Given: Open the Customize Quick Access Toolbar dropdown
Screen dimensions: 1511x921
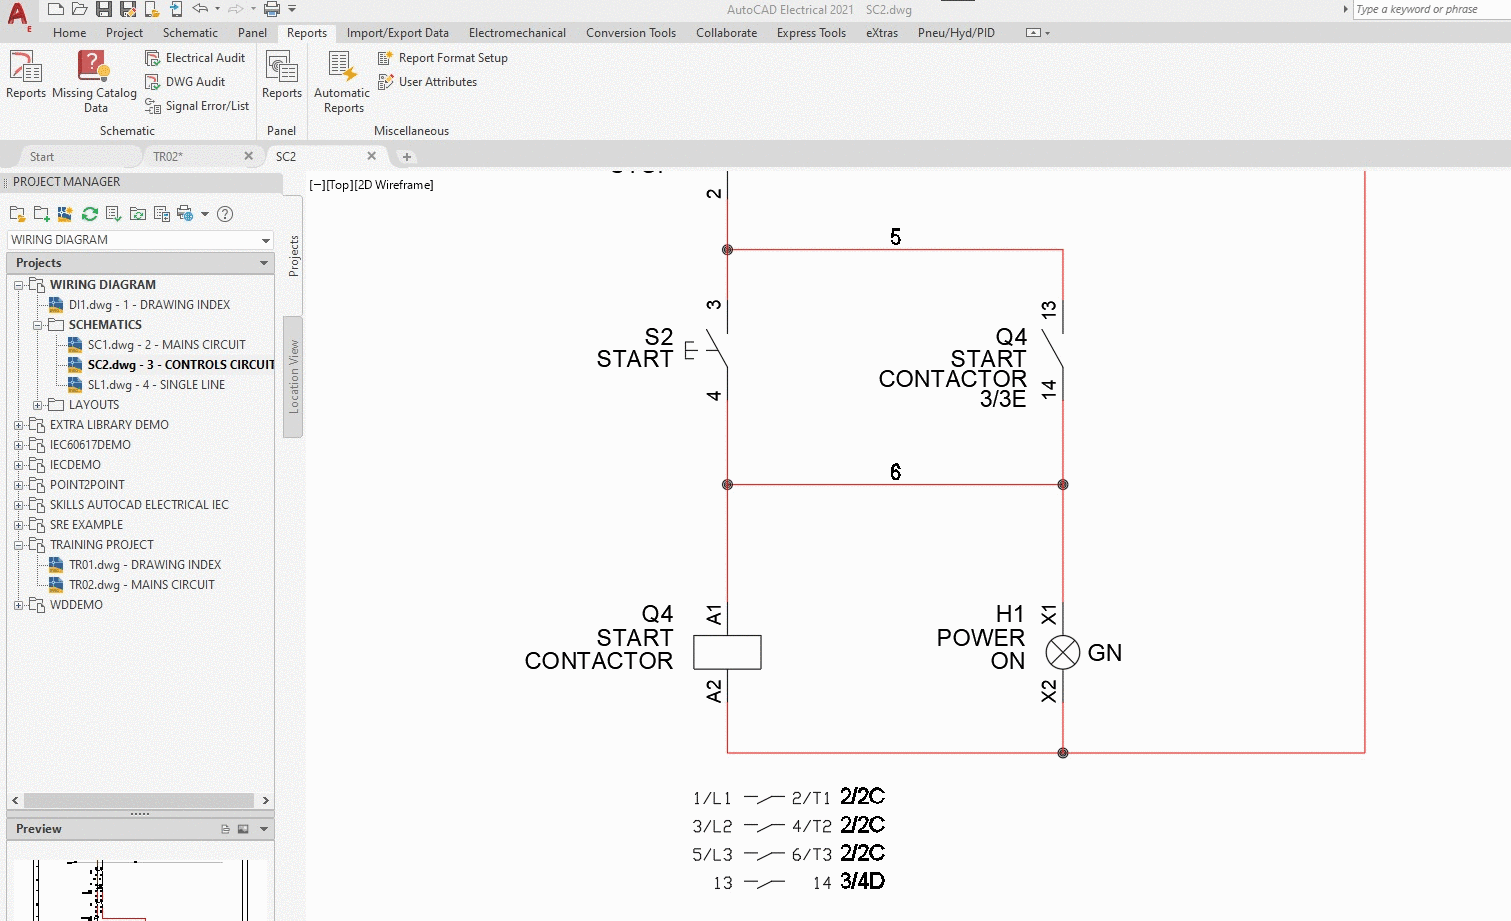Looking at the screenshot, I should pos(292,9).
